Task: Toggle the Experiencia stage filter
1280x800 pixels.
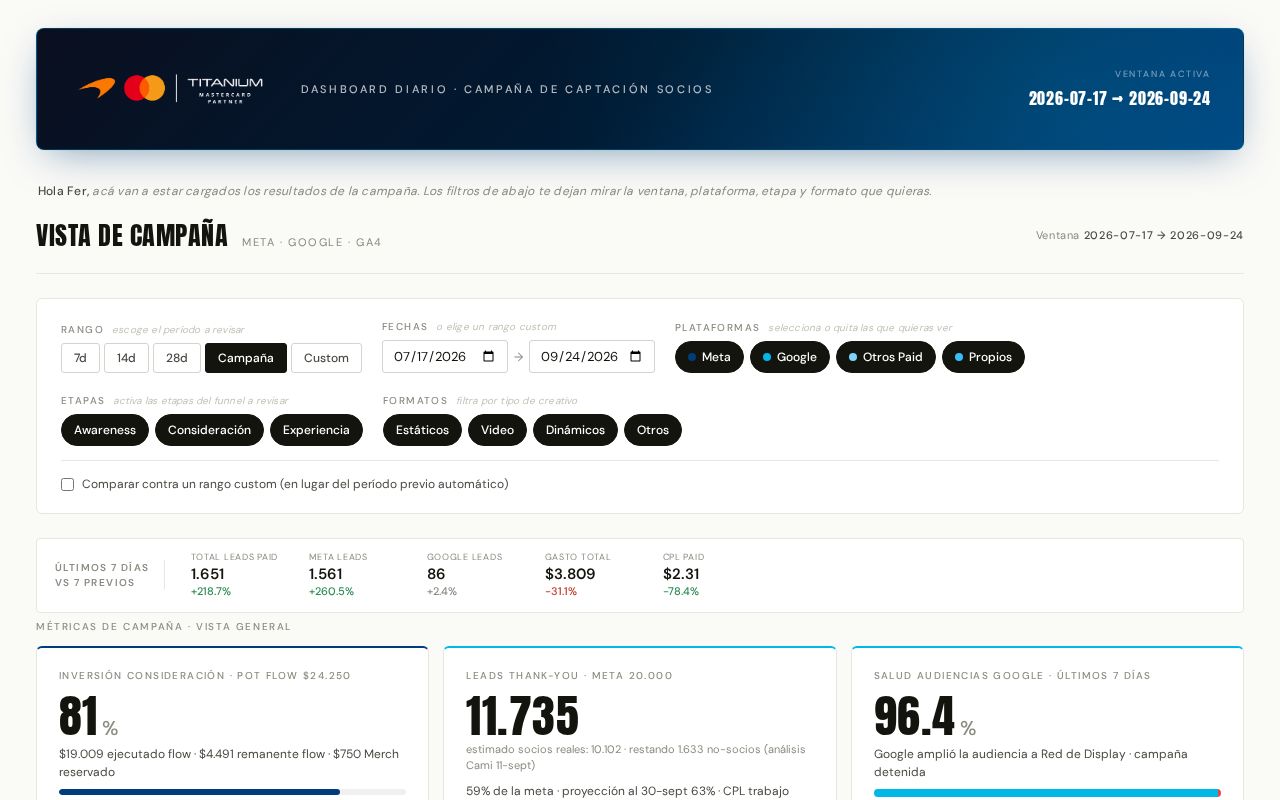Action: (316, 430)
